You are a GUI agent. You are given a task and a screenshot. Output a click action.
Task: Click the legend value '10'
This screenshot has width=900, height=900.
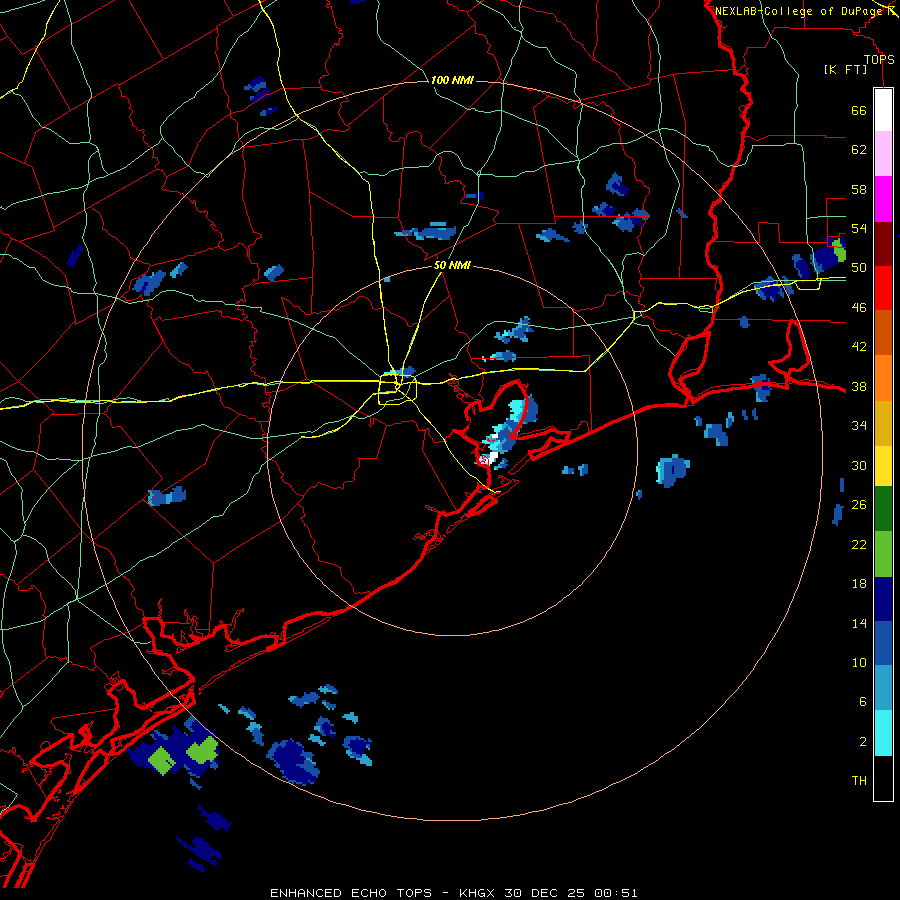(859, 662)
